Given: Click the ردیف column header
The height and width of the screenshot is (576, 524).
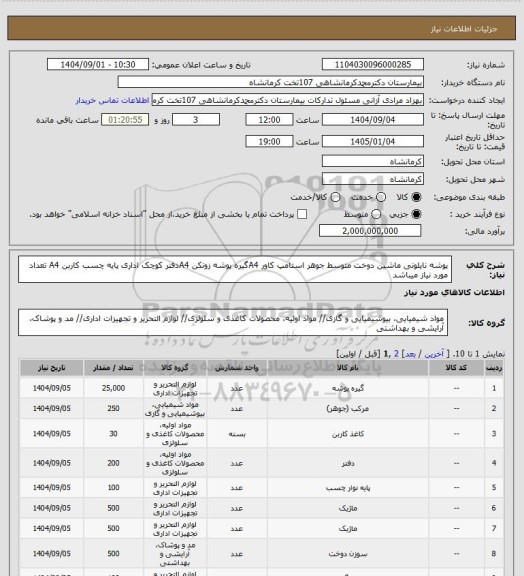Looking at the screenshot, I should (494, 368).
